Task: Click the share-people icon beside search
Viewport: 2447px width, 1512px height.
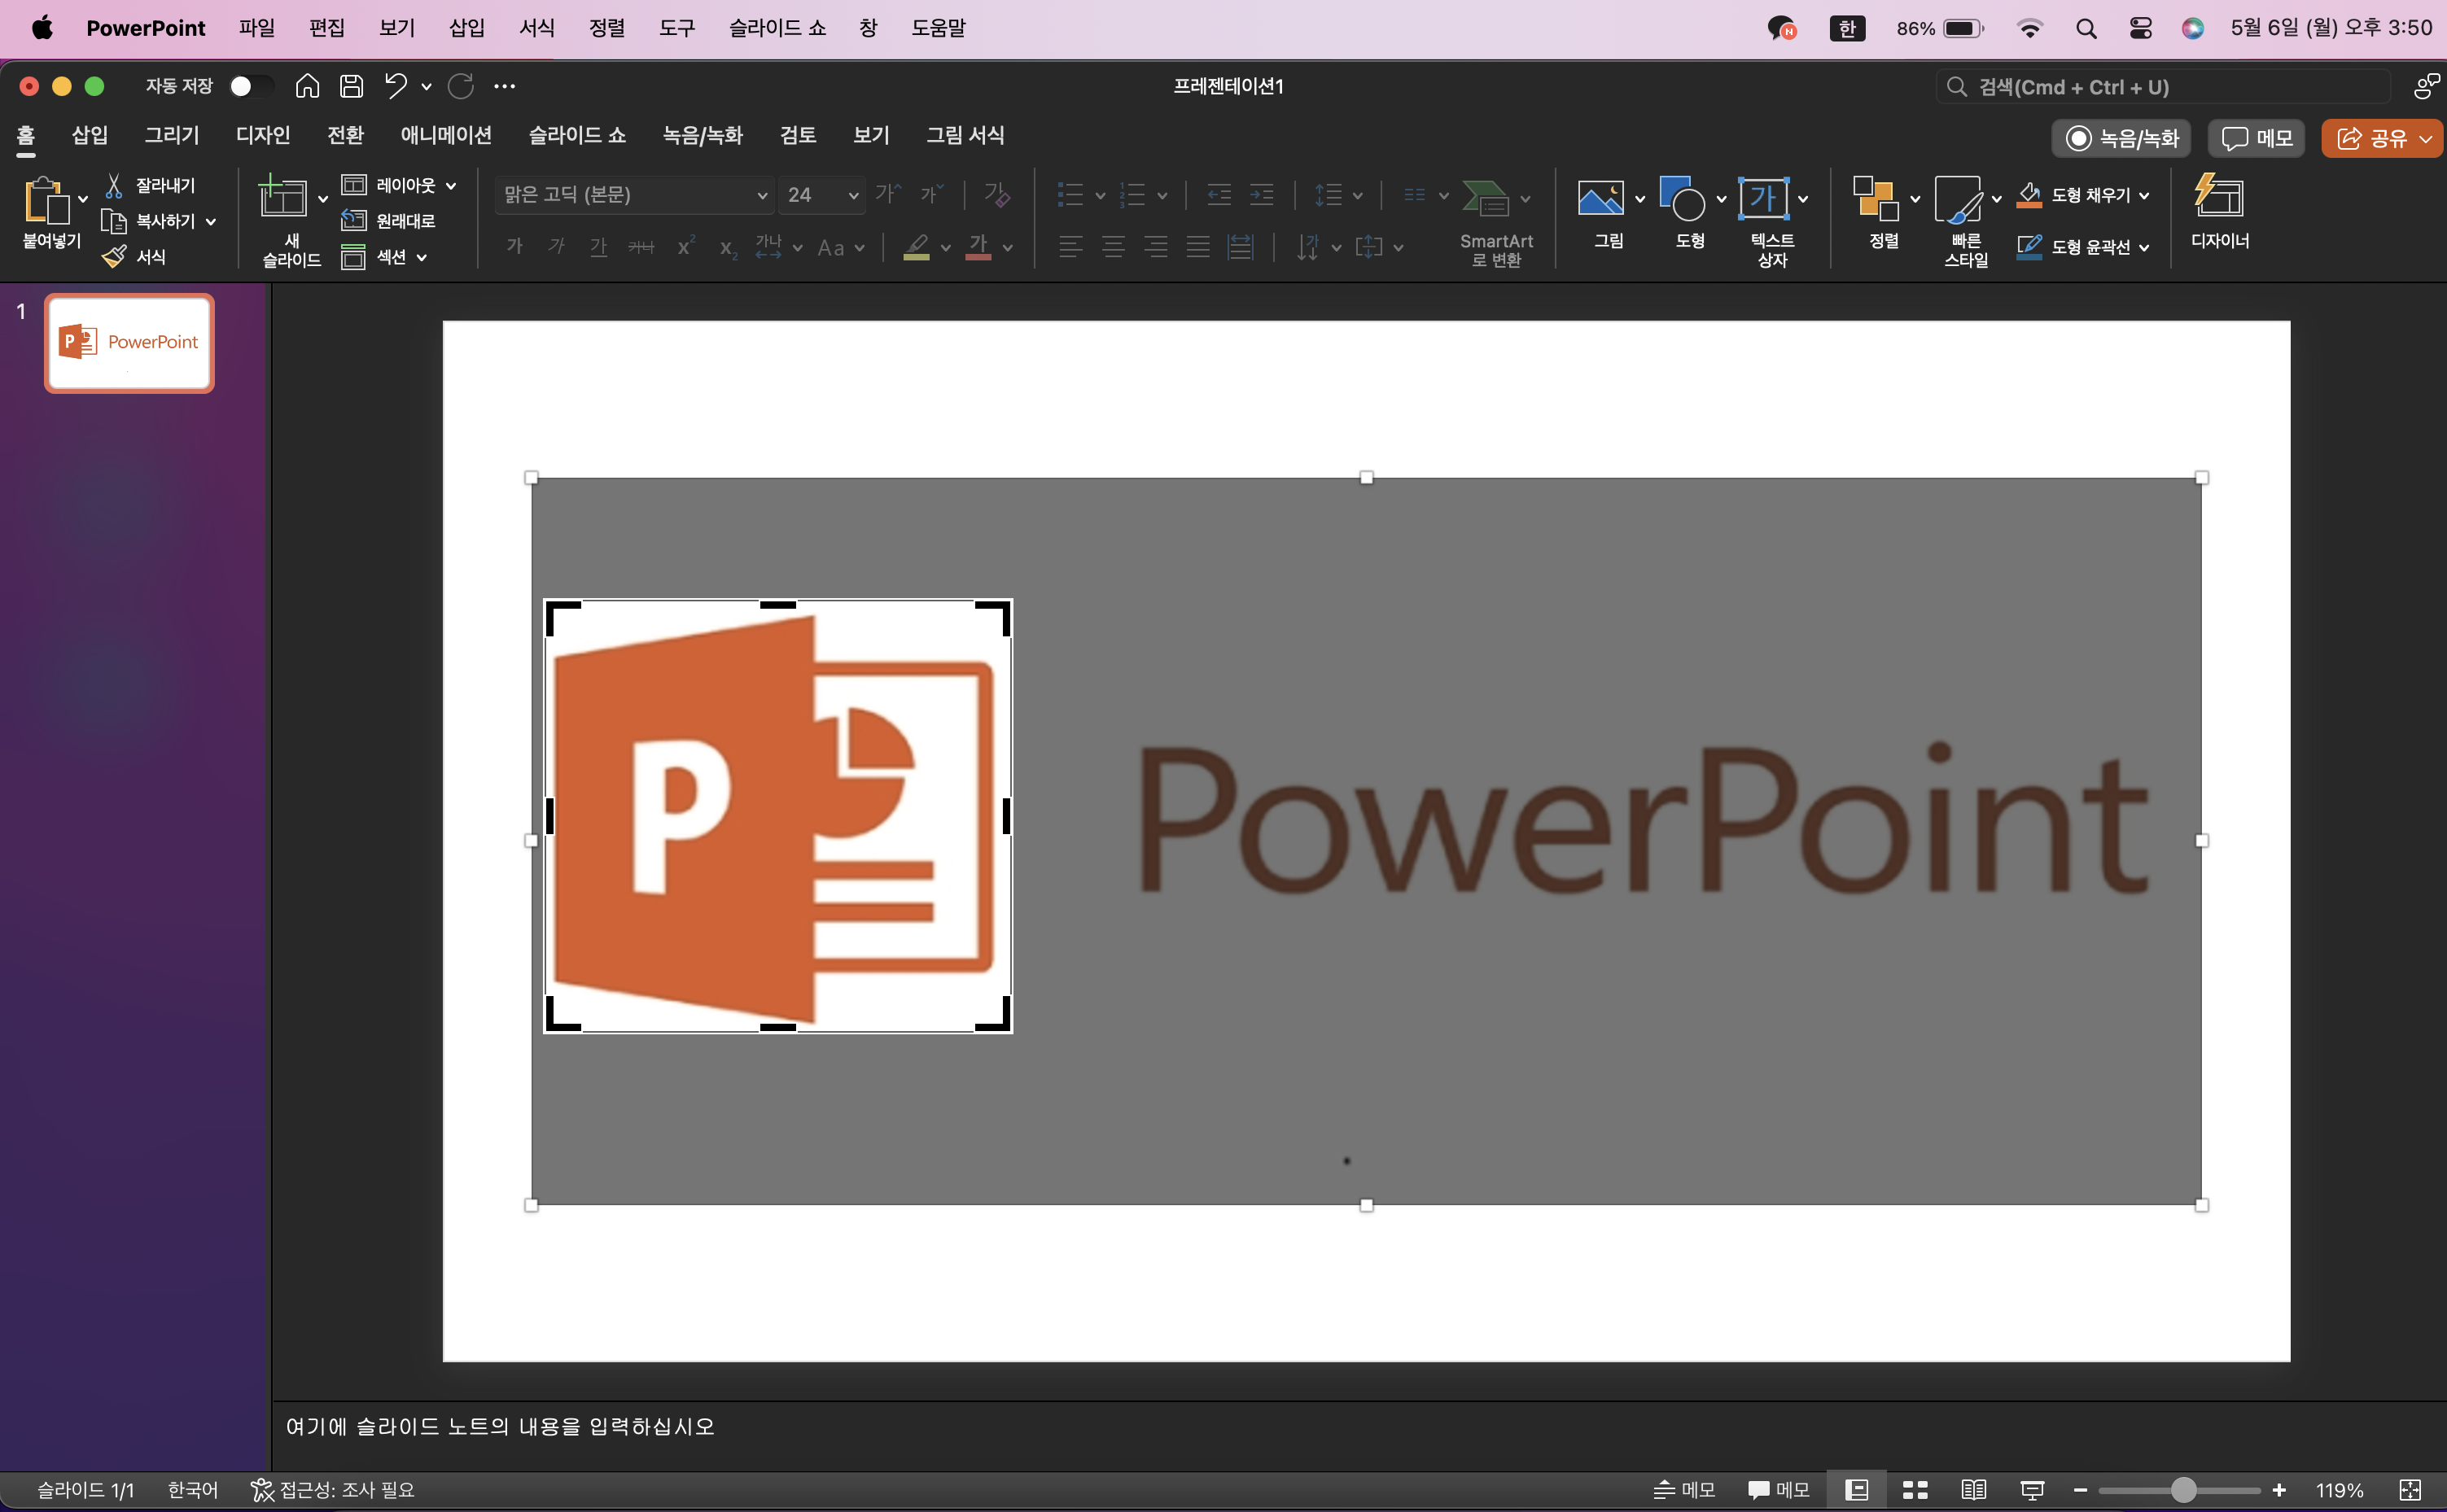Action: 2427,86
